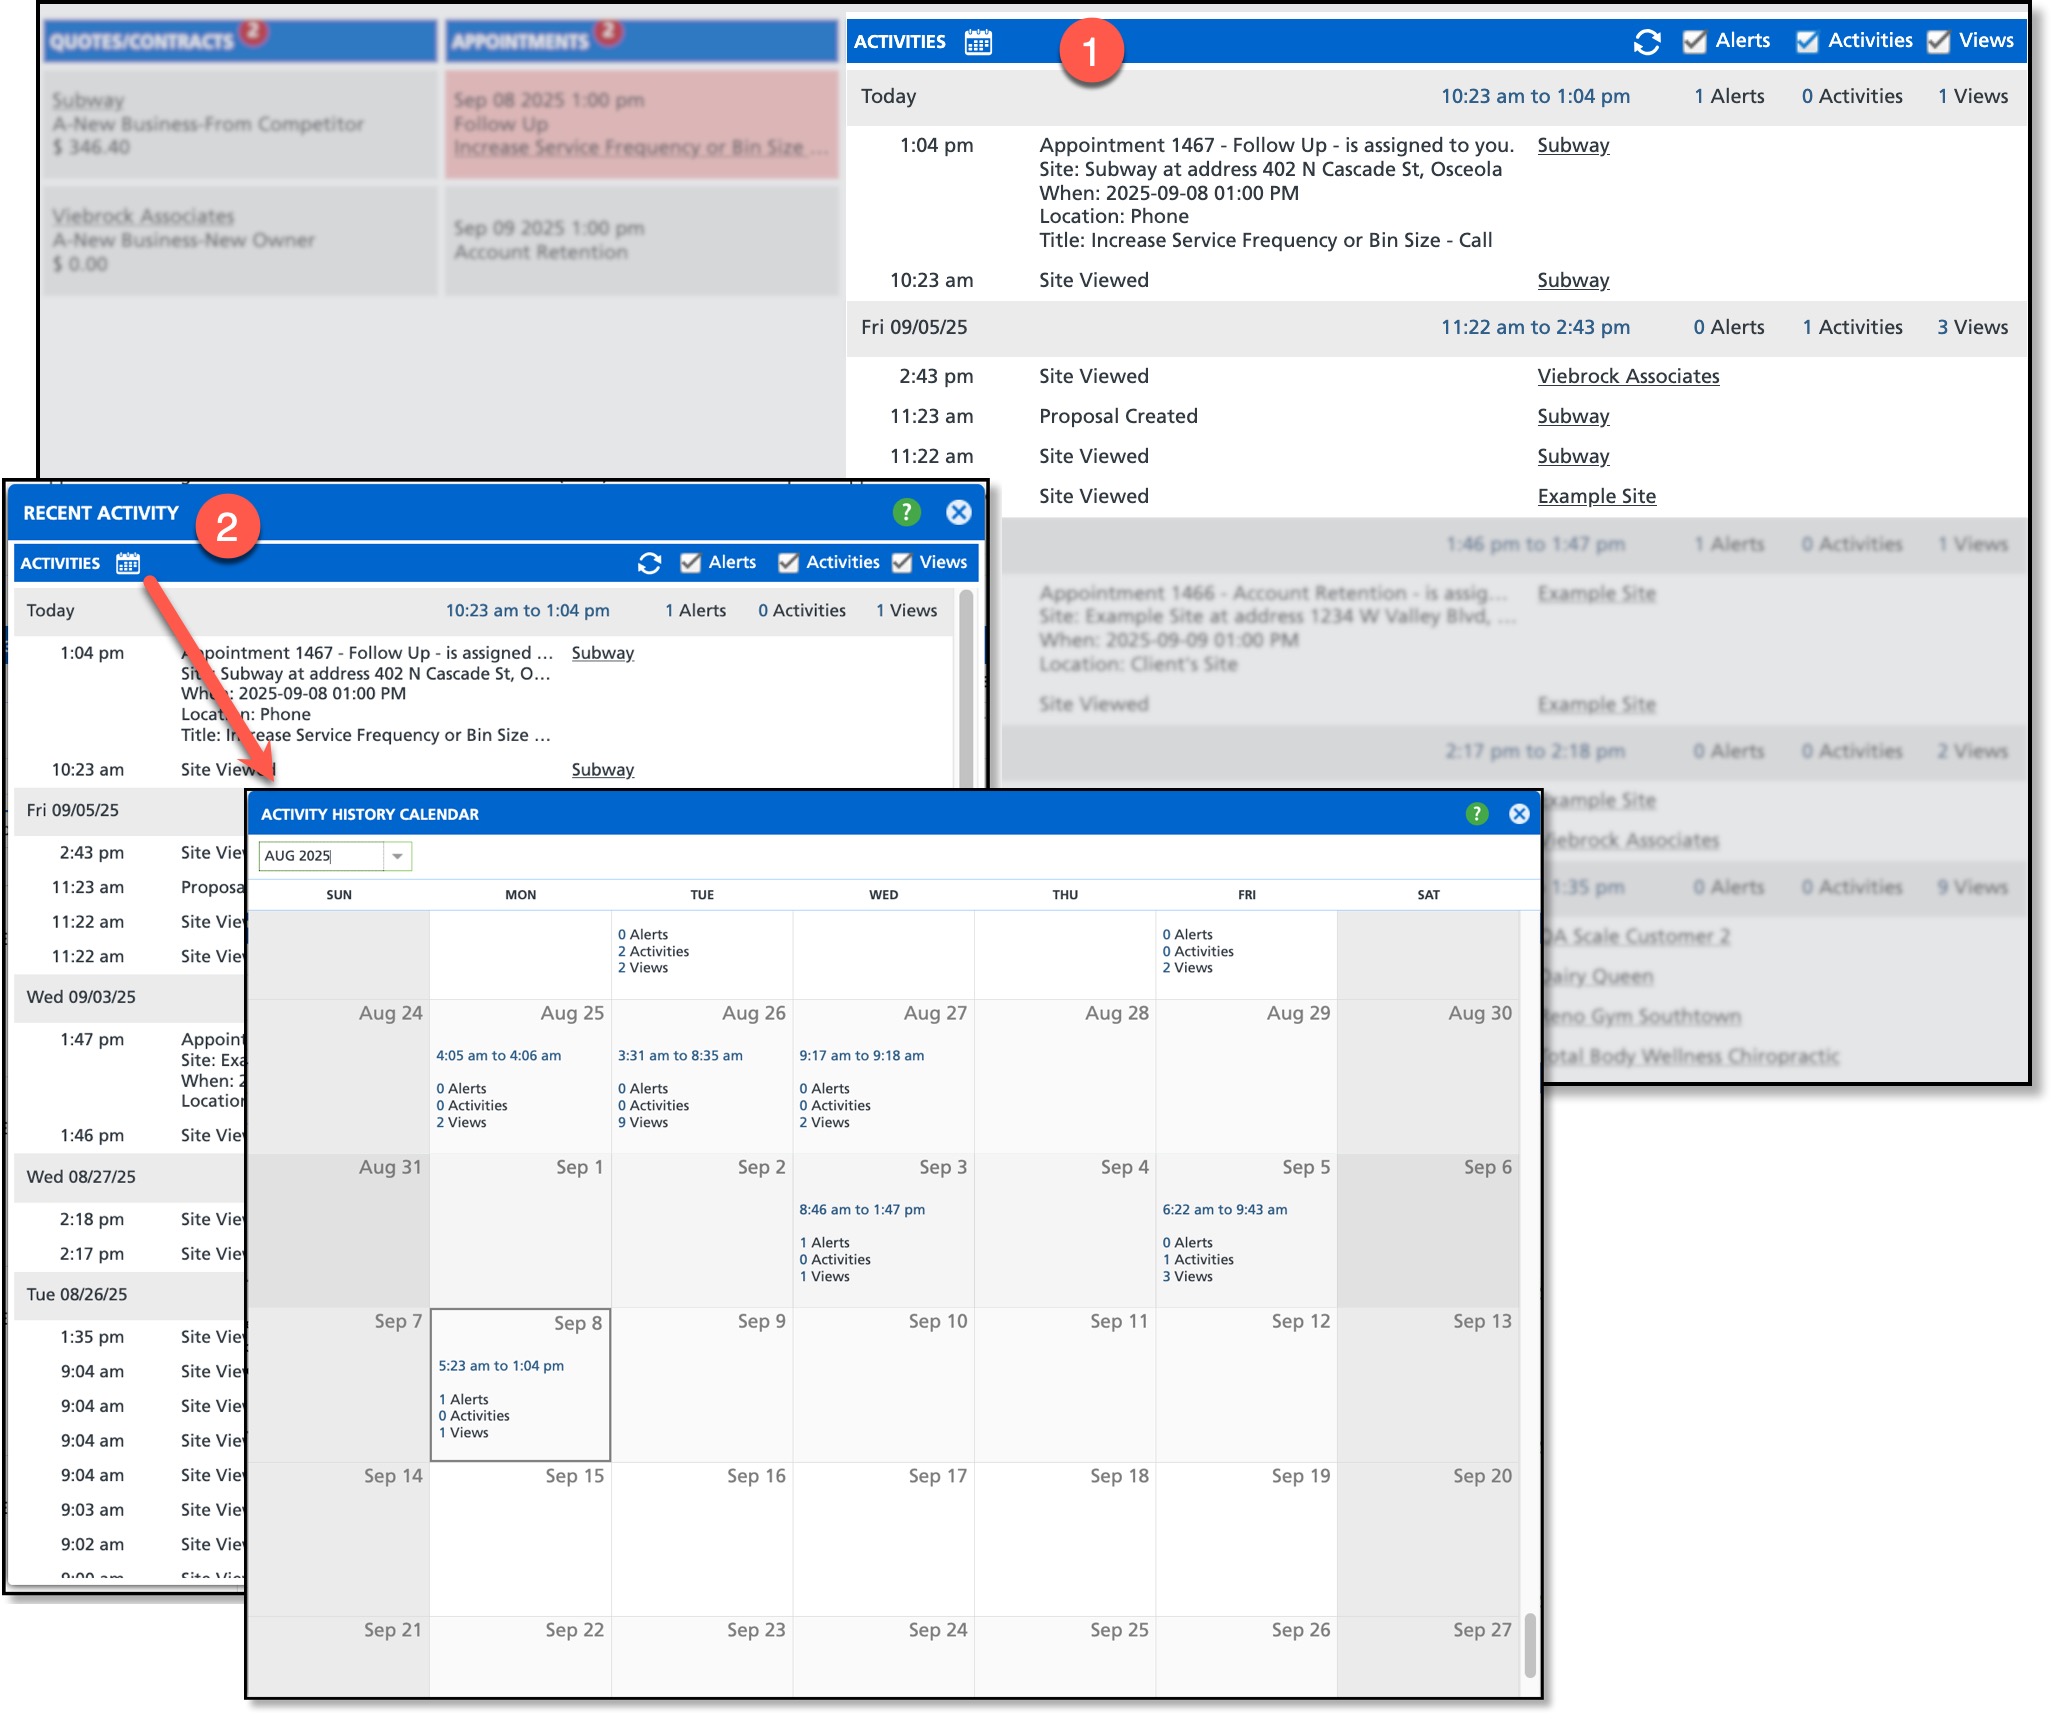Open help icon in Recent Activity header

905,512
